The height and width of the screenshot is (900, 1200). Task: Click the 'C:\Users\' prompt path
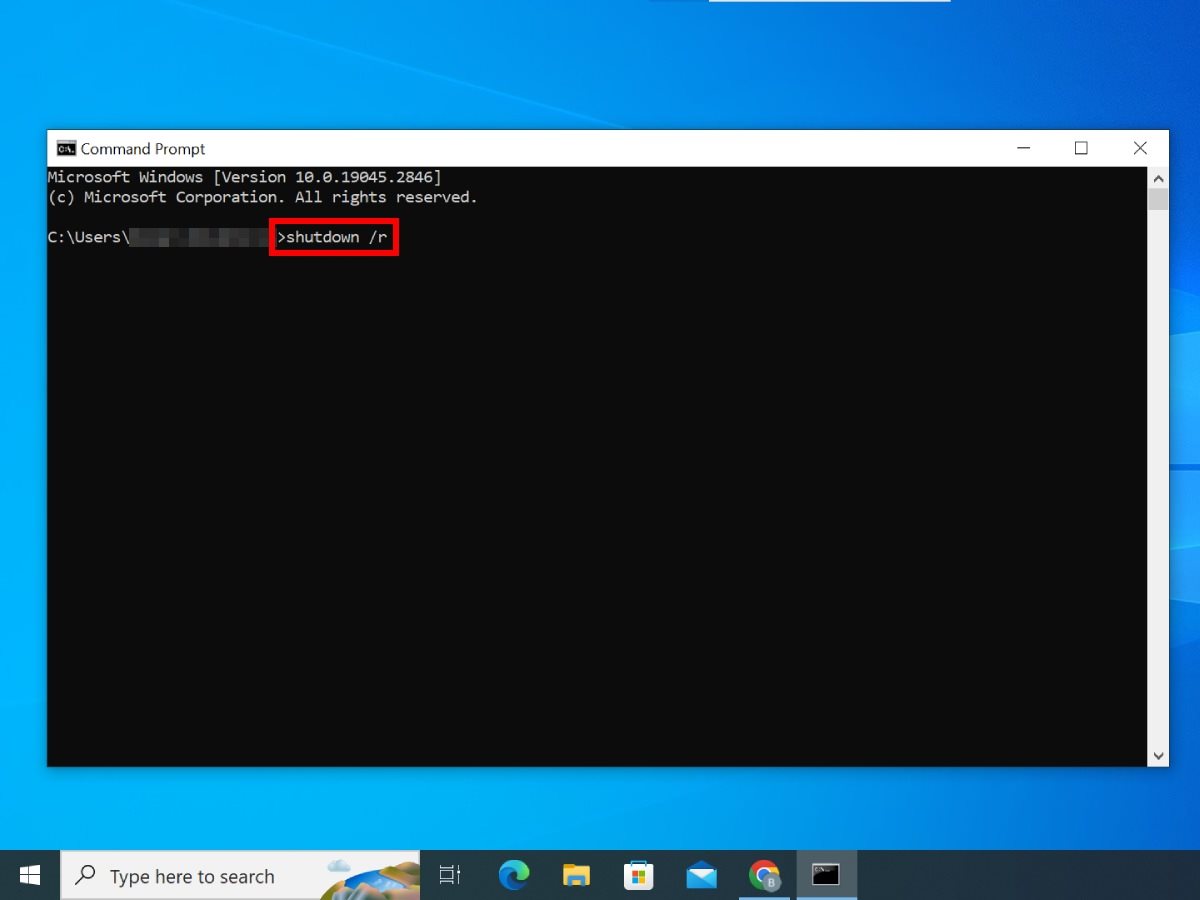pyautogui.click(x=89, y=237)
